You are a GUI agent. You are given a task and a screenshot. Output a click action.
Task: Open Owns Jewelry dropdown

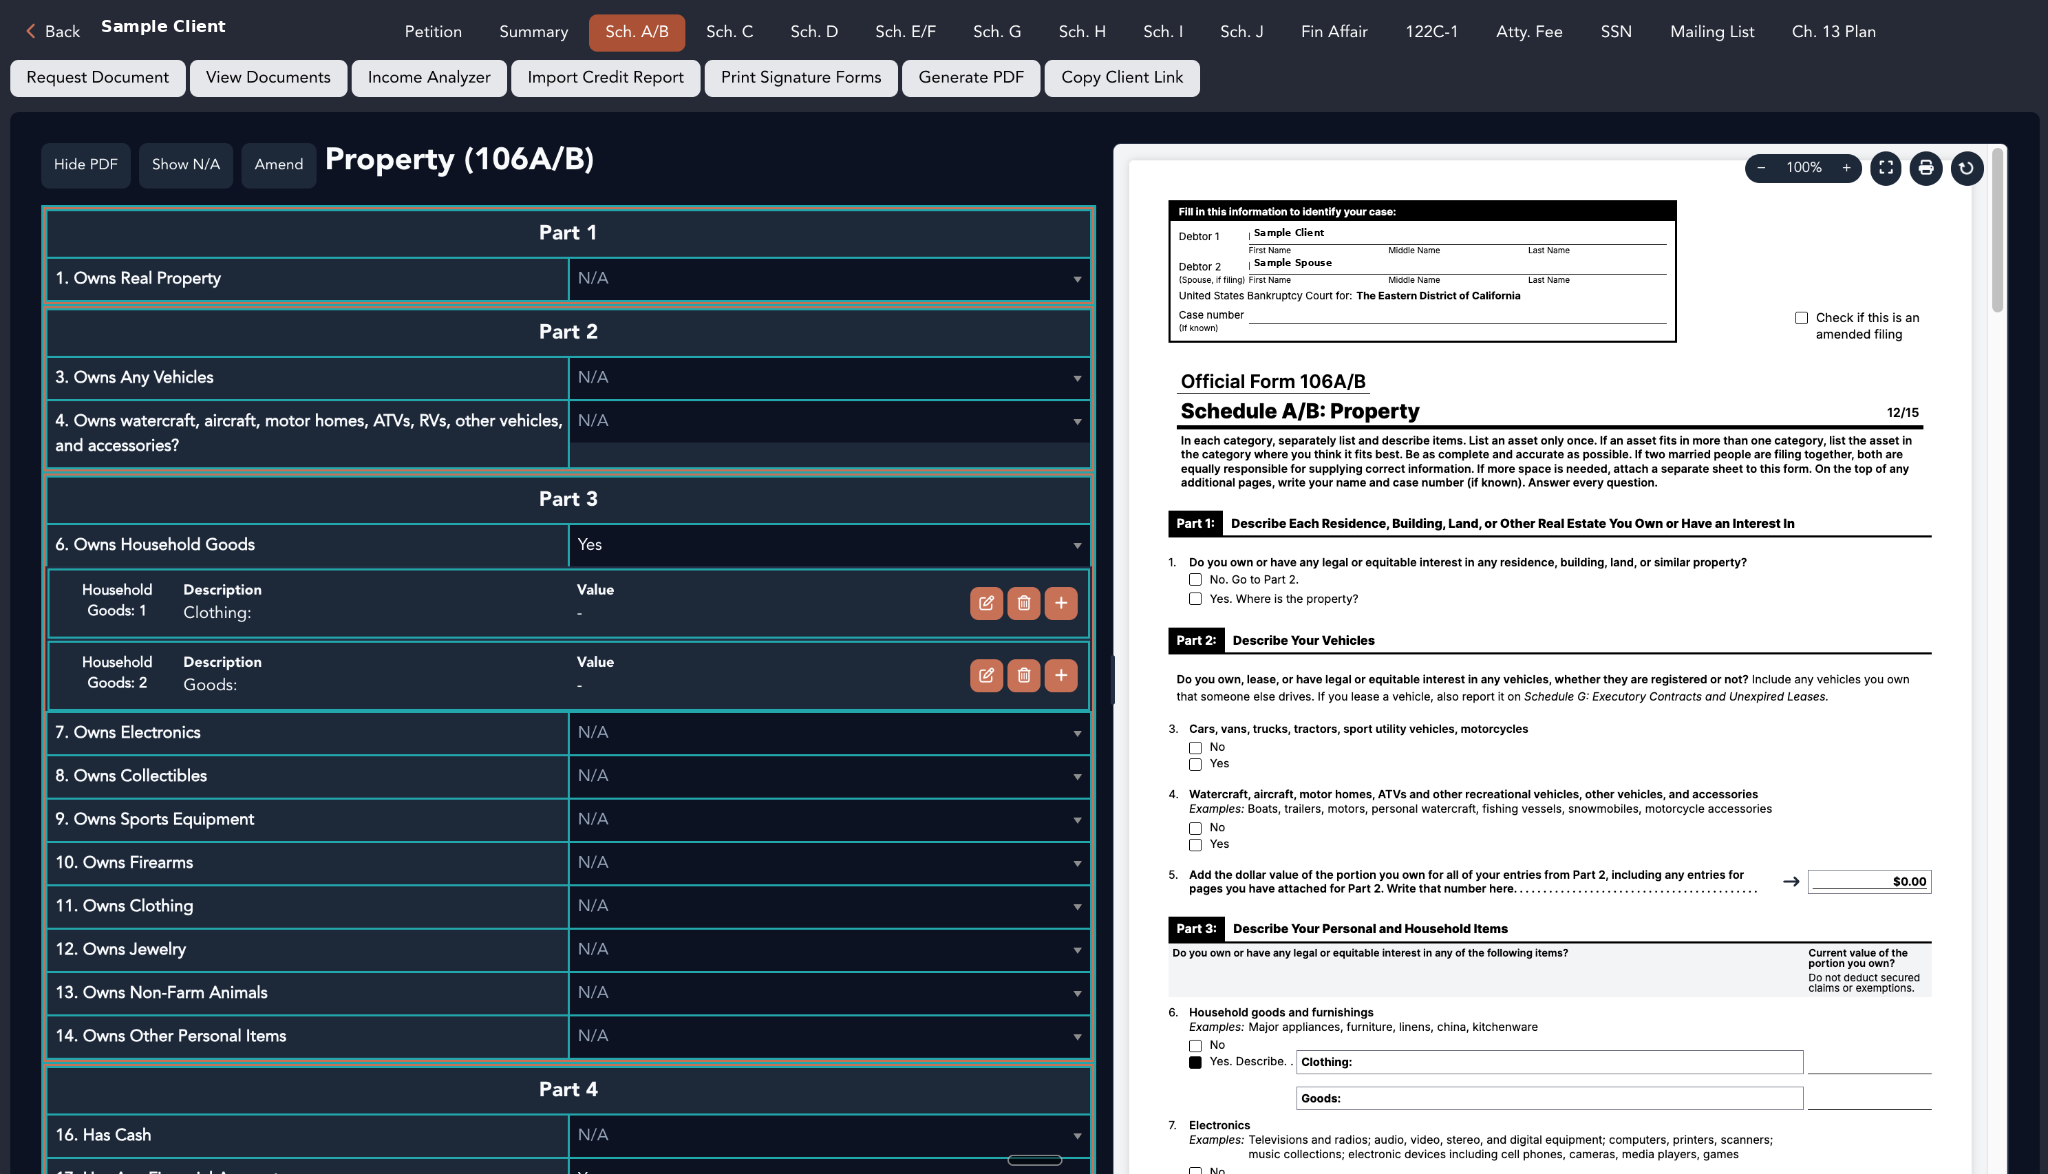click(x=829, y=950)
